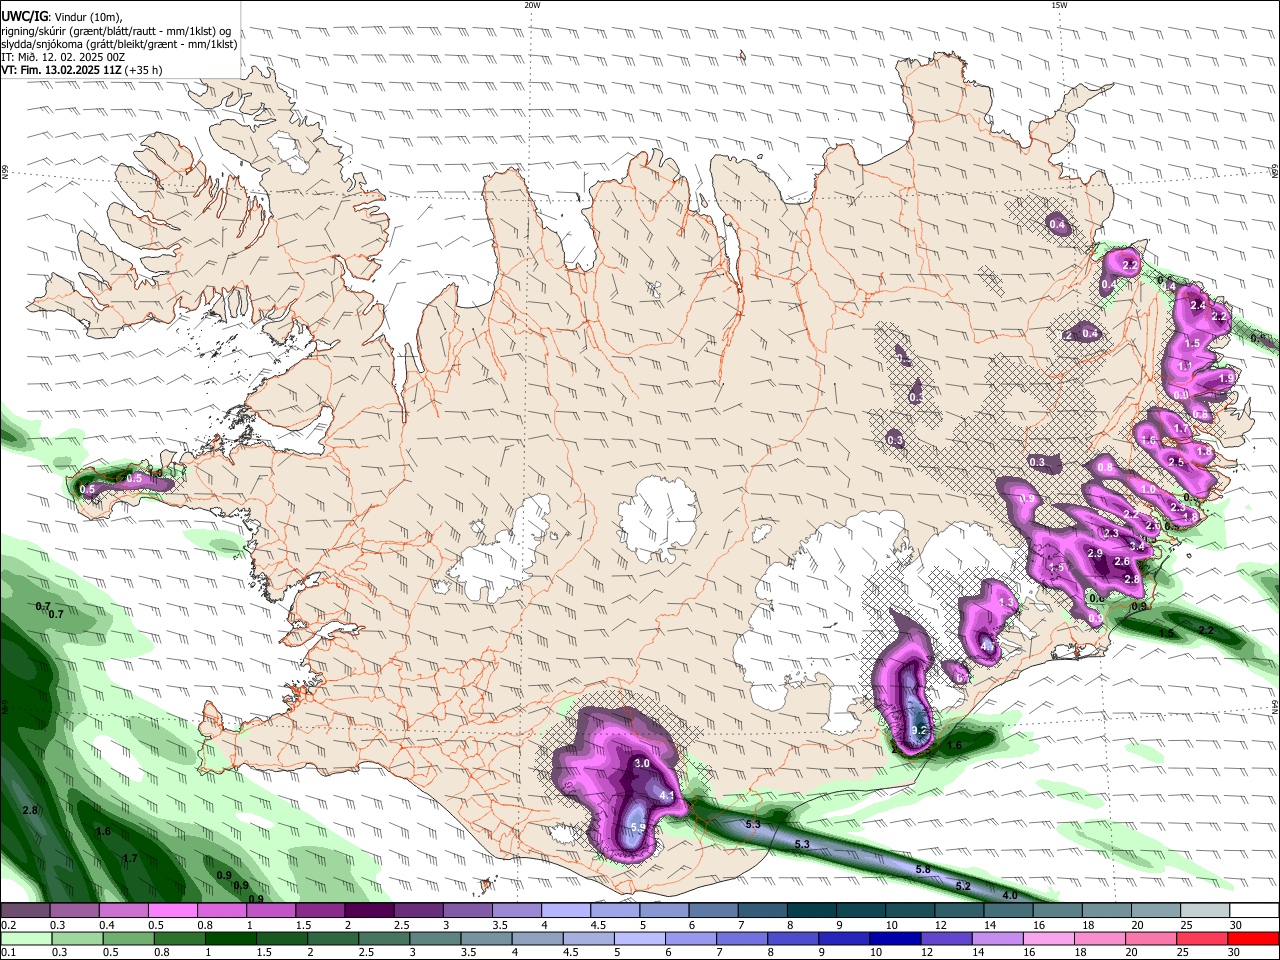Click the white swatch ending the snow legend
The width and height of the screenshot is (1280, 960).
click(1253, 910)
